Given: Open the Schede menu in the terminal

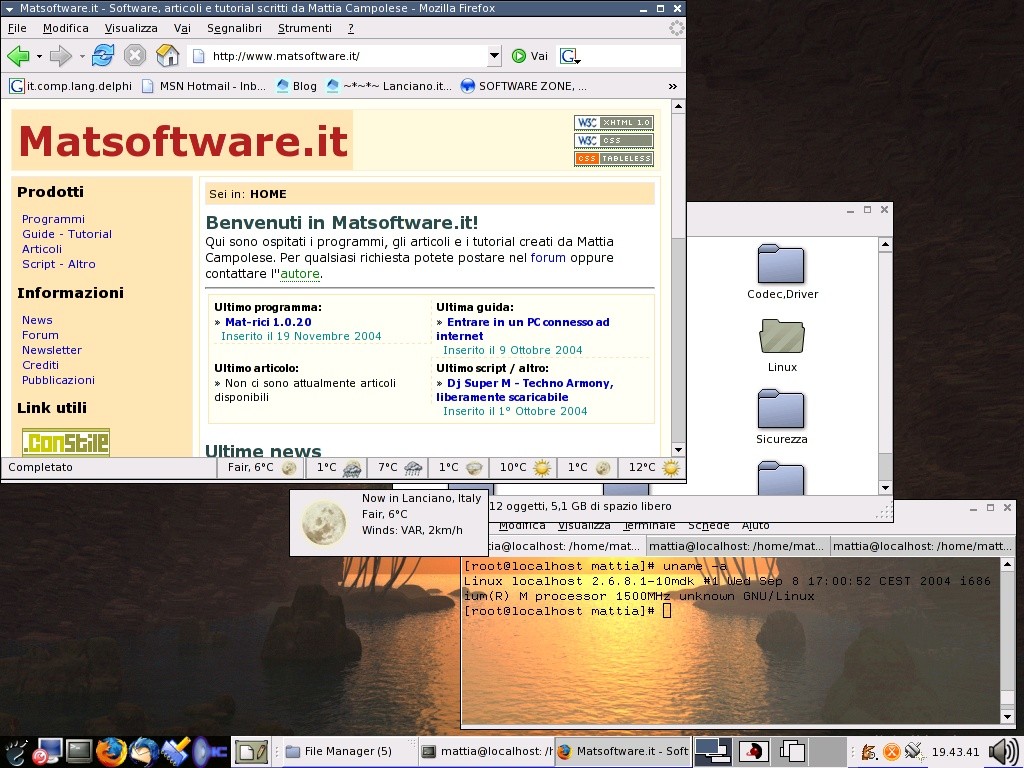Looking at the screenshot, I should (x=709, y=526).
